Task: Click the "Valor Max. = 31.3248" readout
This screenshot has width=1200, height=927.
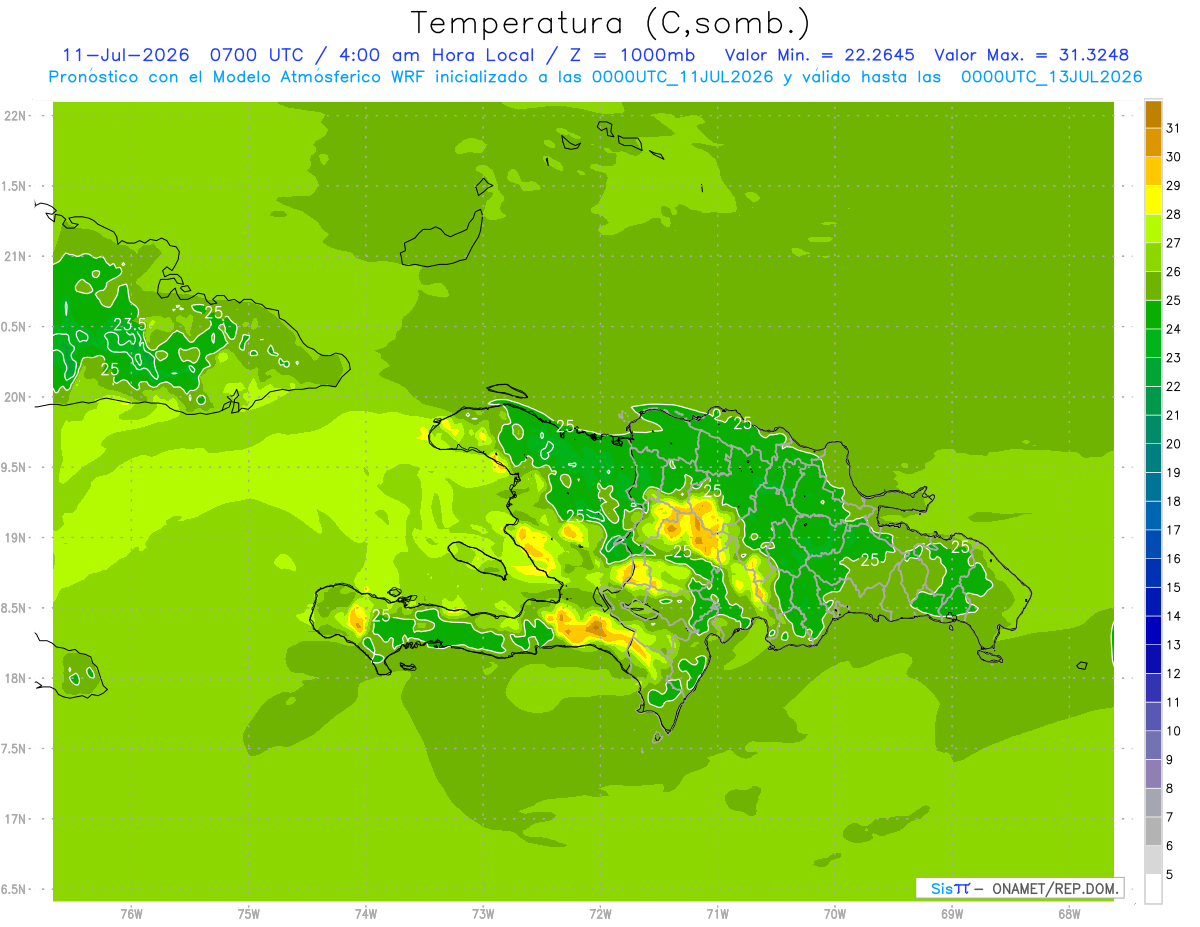Action: (x=1032, y=54)
